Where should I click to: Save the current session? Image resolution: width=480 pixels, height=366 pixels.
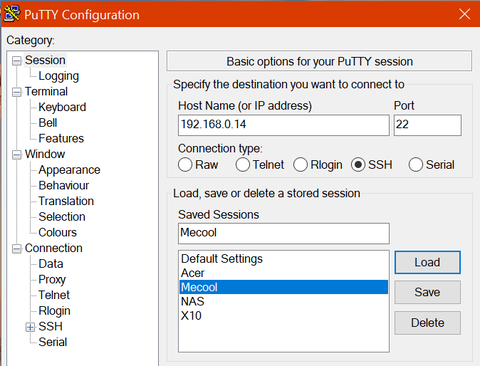[x=427, y=292]
